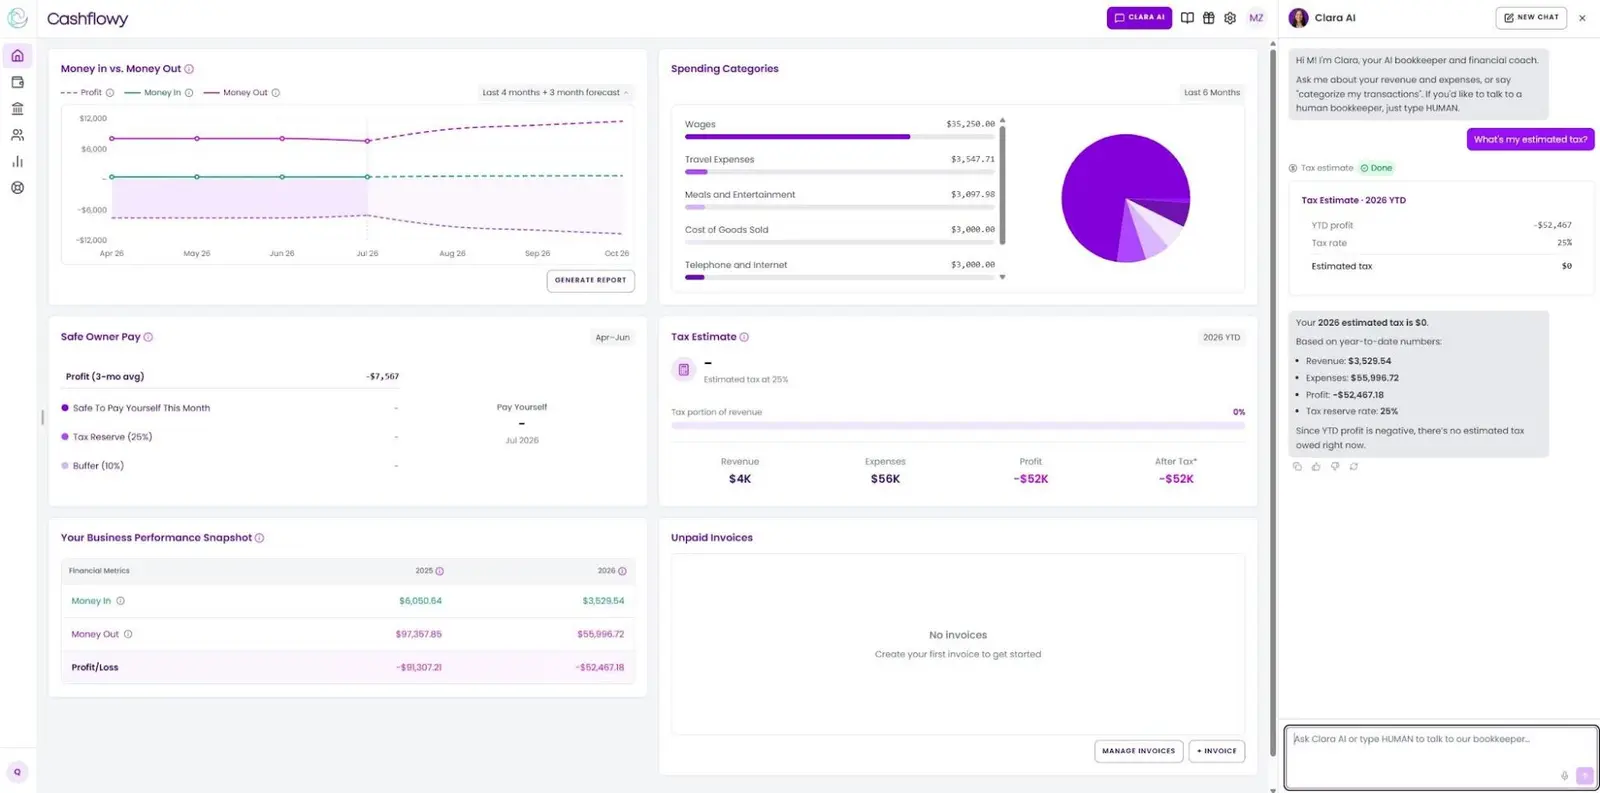1600x793 pixels.
Task: Click the Wages spending progress bar
Action: pyautogui.click(x=840, y=137)
